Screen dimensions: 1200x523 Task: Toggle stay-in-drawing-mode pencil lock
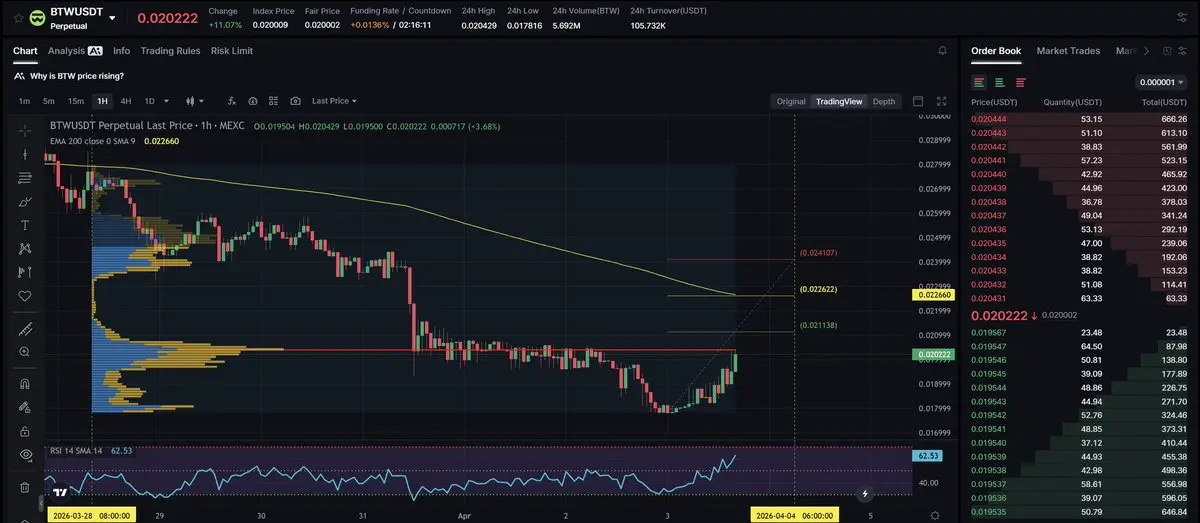[x=25, y=407]
